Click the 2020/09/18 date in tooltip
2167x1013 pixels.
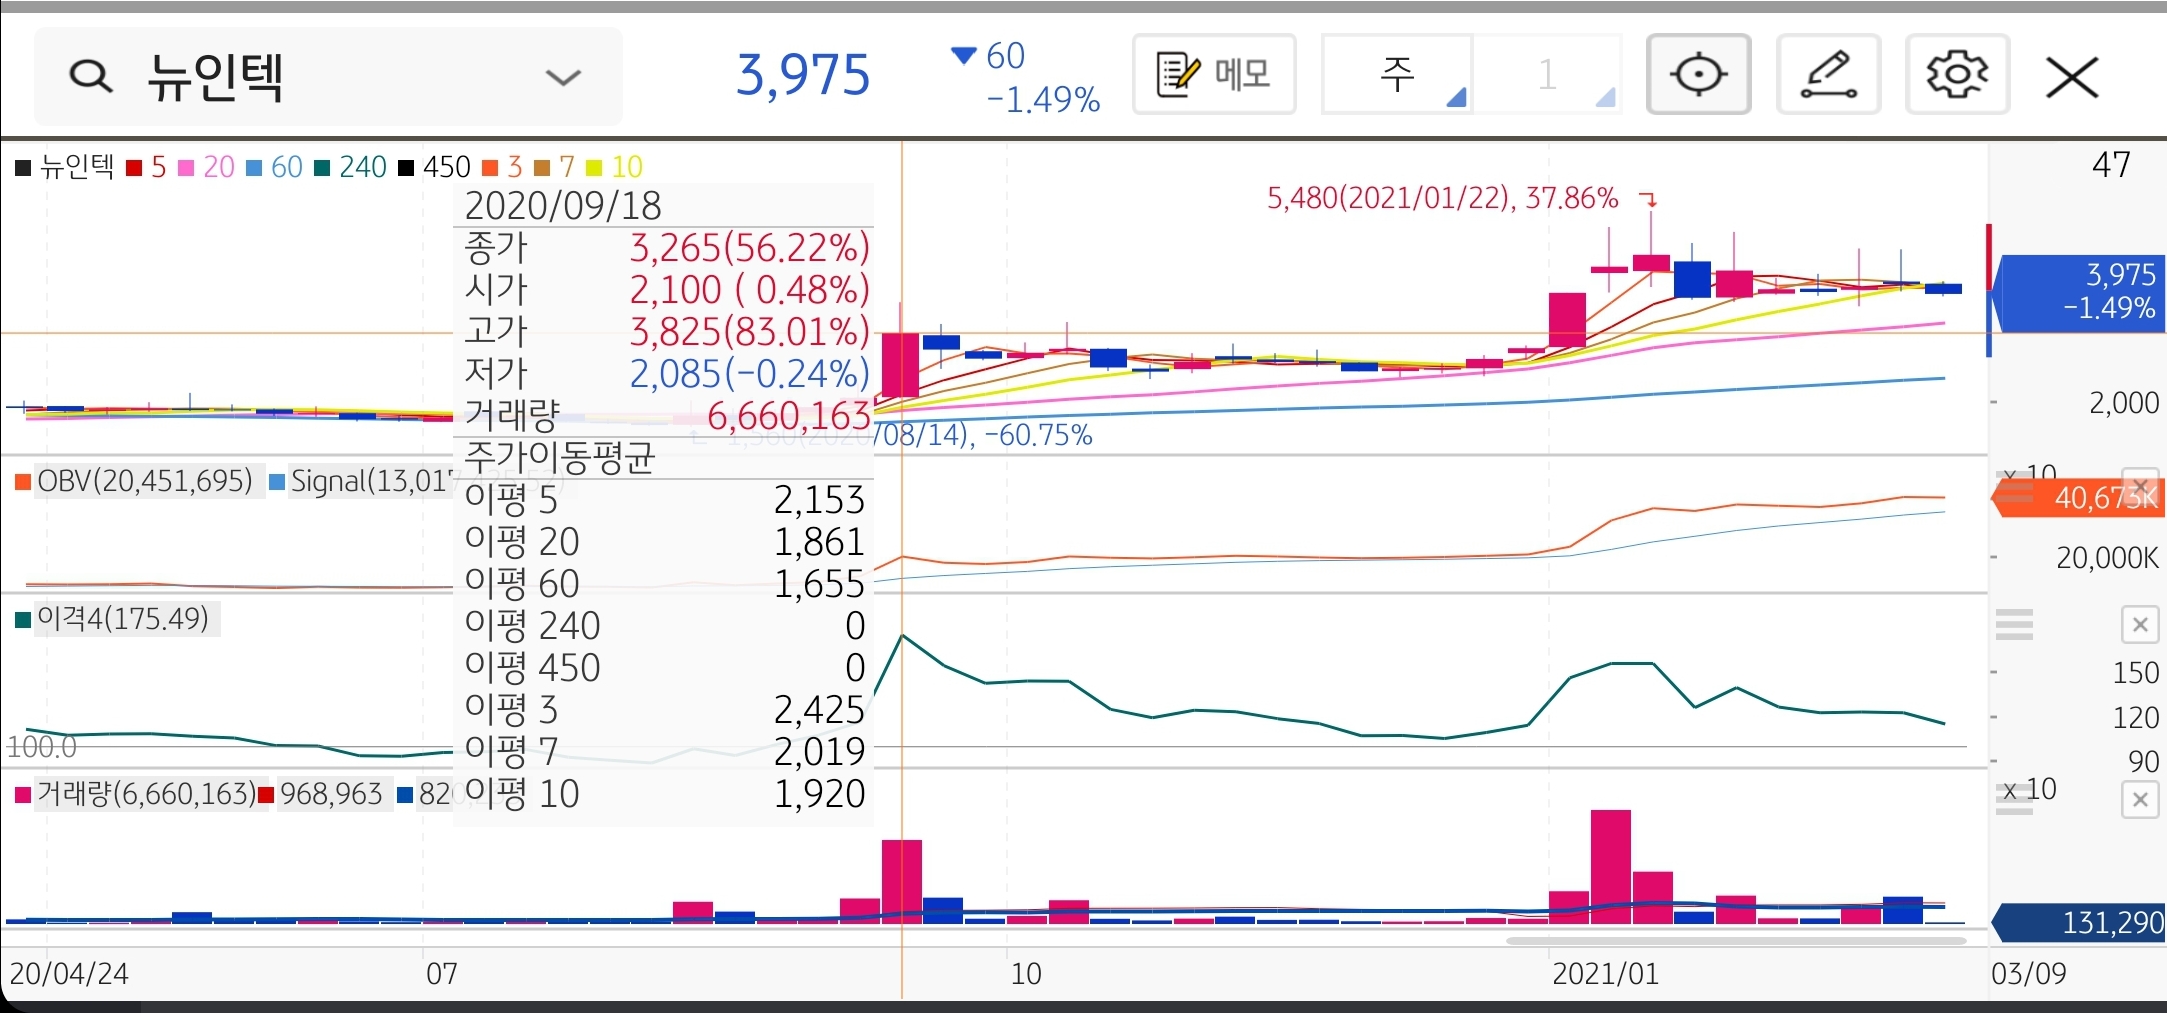point(563,206)
